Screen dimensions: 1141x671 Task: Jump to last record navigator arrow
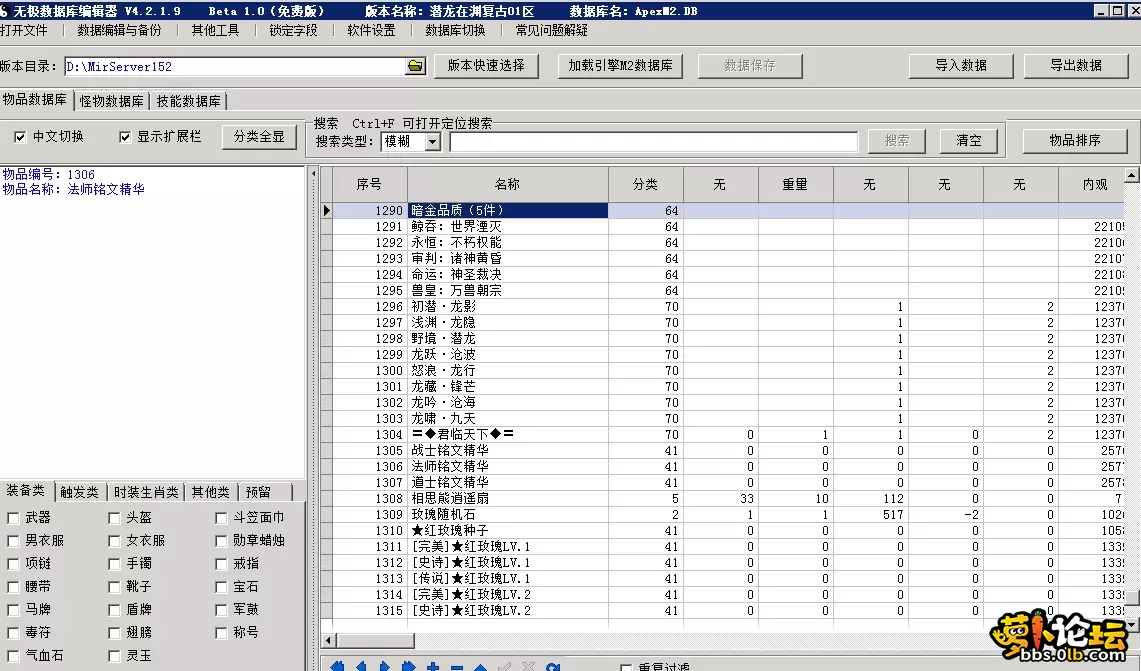[x=408, y=666]
